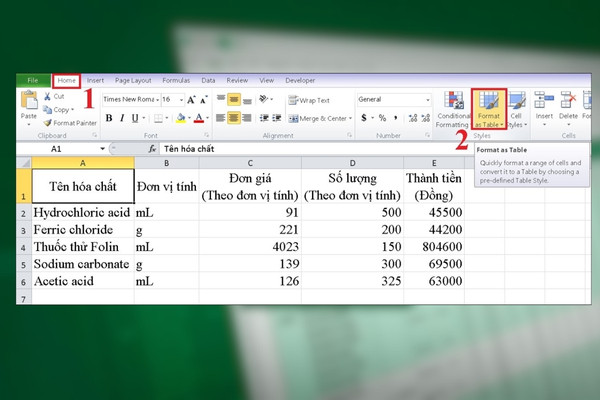This screenshot has width=600, height=400.
Task: Open Format as Table gallery
Action: 489,109
